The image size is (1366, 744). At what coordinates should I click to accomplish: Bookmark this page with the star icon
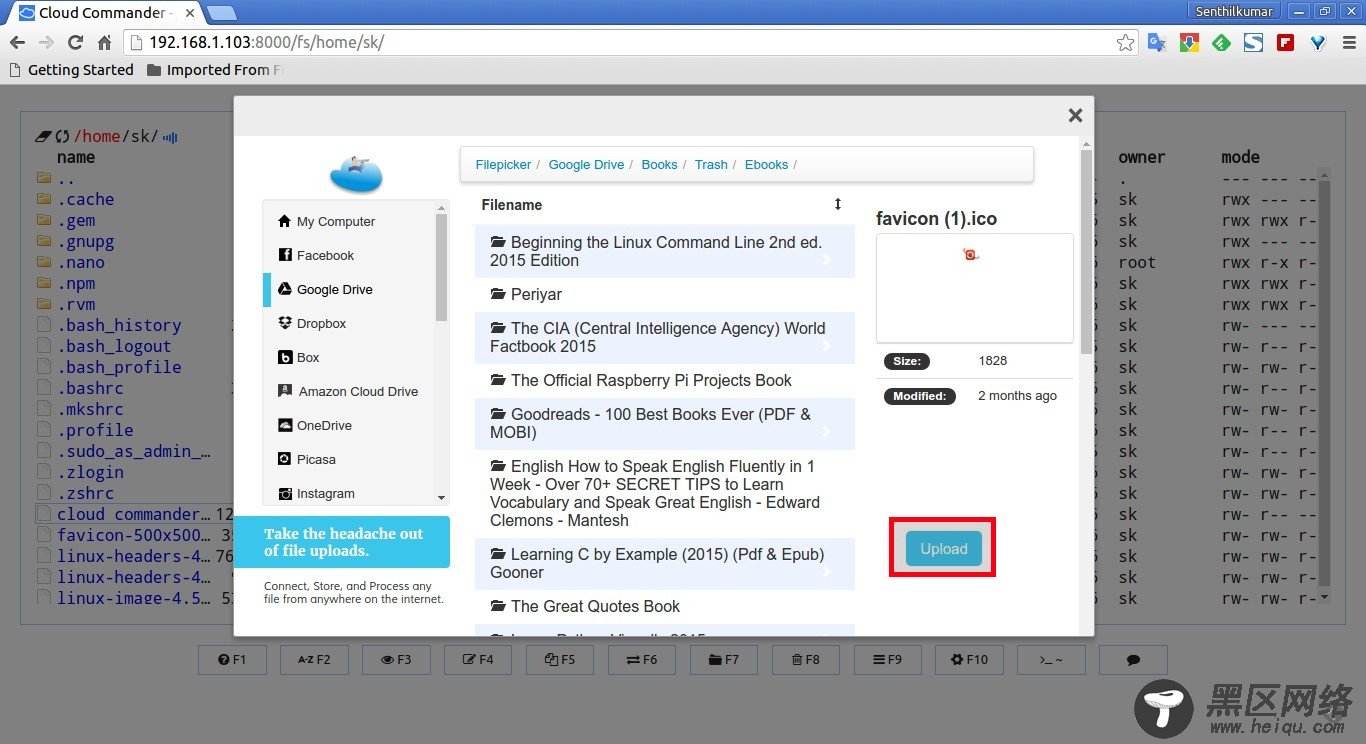coord(1125,43)
